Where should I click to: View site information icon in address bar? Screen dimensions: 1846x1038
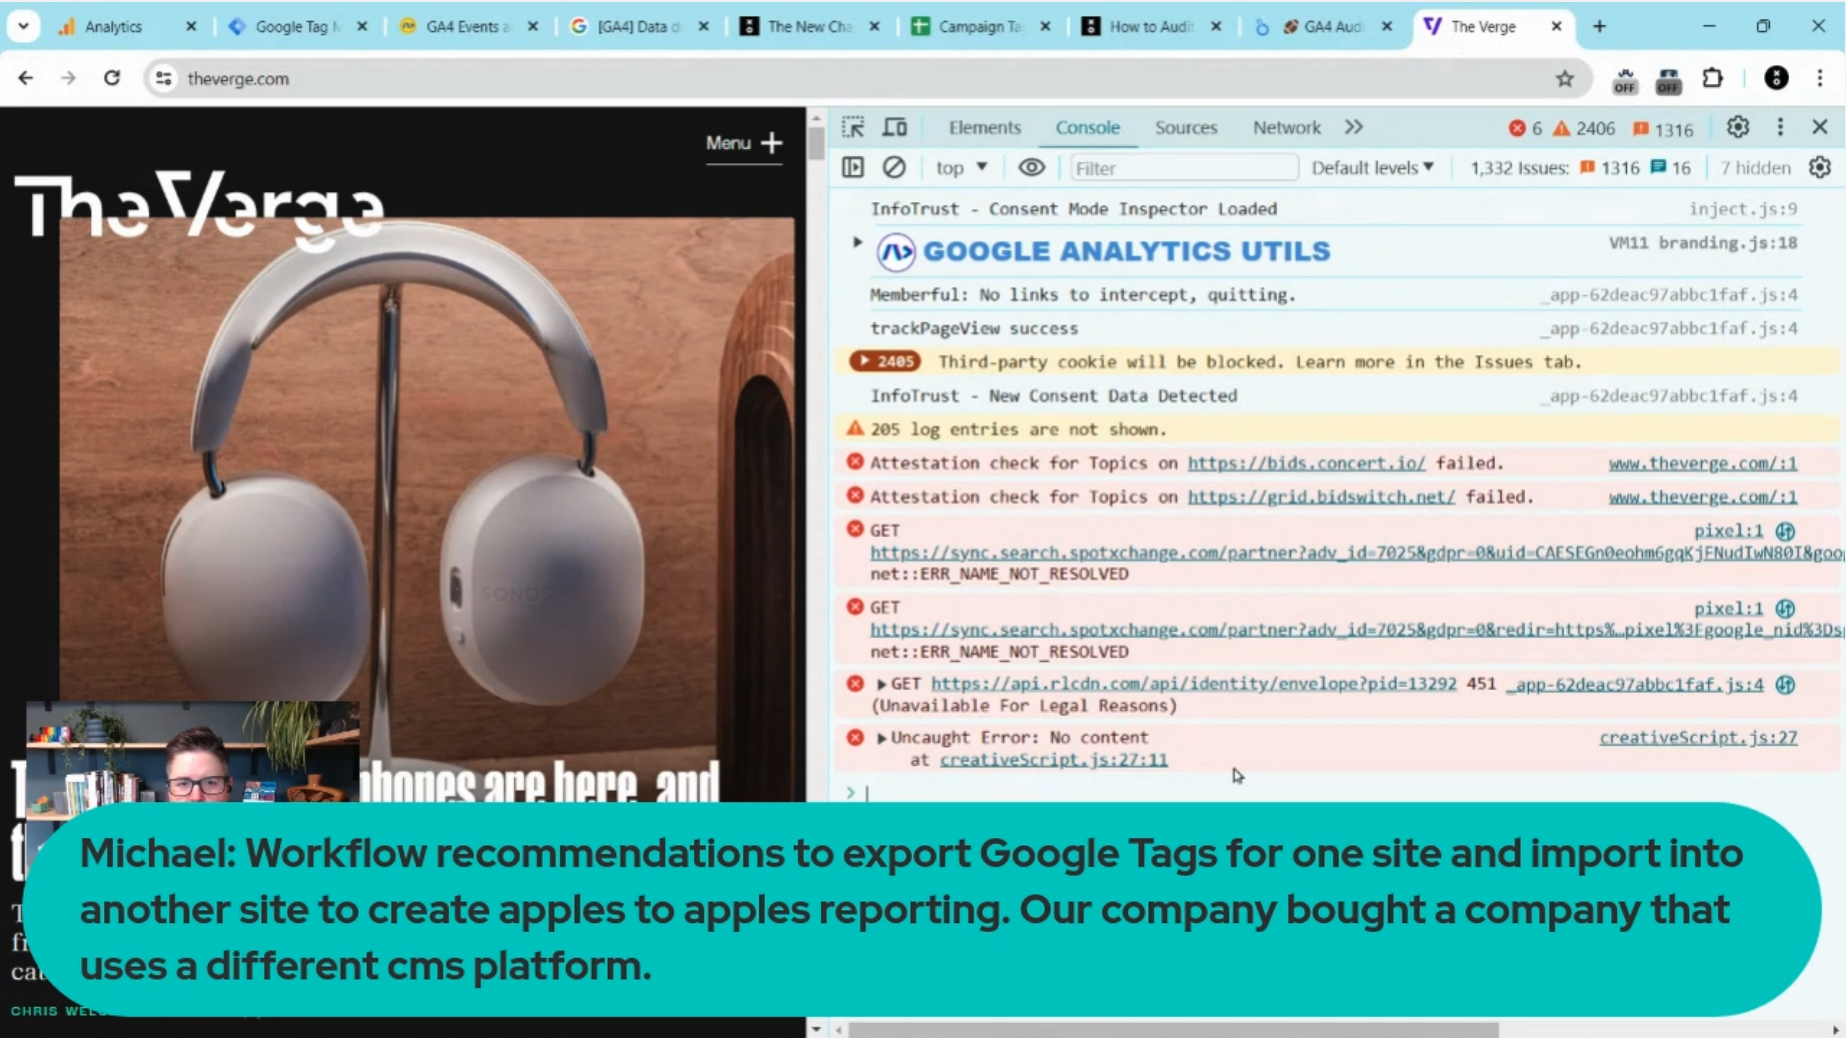coord(163,78)
